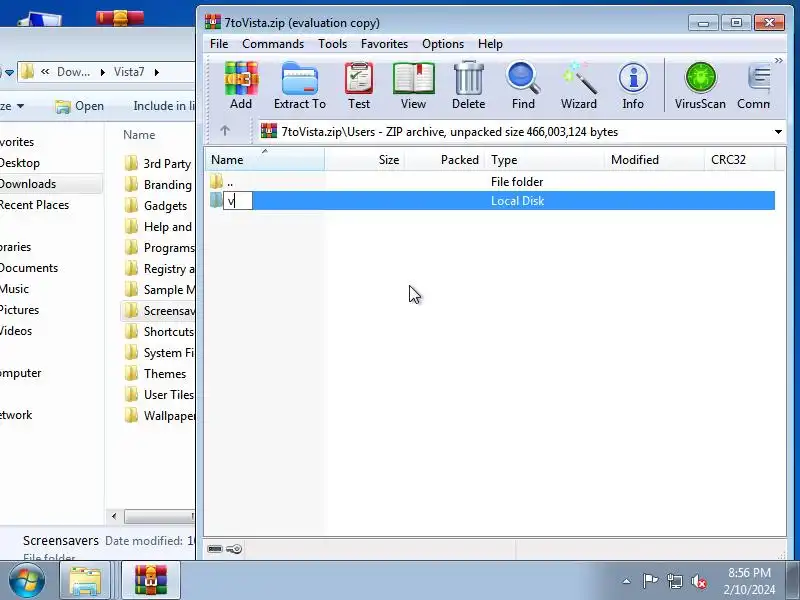The image size is (800, 600).
Task: Click the rename text field in file list
Action: (238, 201)
